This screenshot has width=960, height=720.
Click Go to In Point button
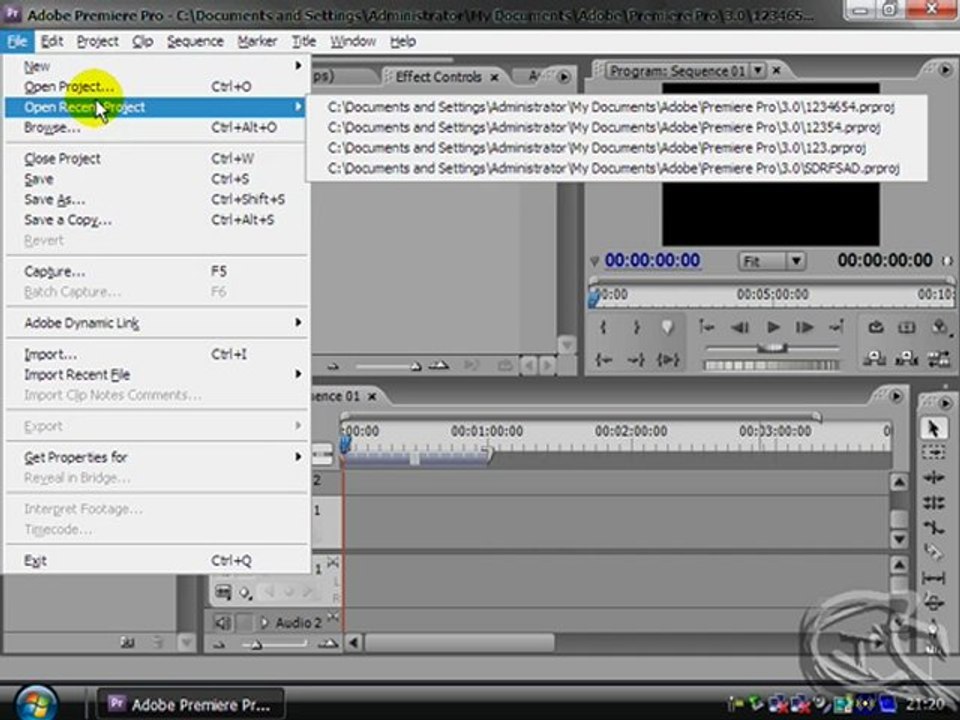[x=604, y=359]
